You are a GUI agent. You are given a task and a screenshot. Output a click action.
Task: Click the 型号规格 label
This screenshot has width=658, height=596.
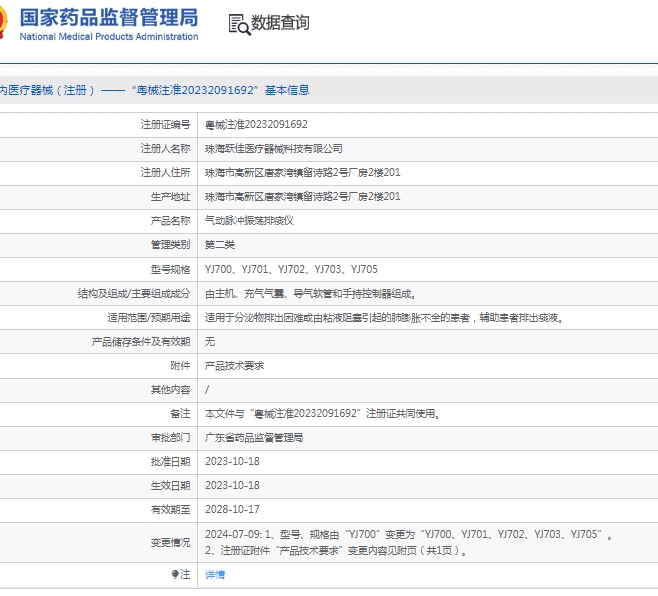click(x=170, y=269)
